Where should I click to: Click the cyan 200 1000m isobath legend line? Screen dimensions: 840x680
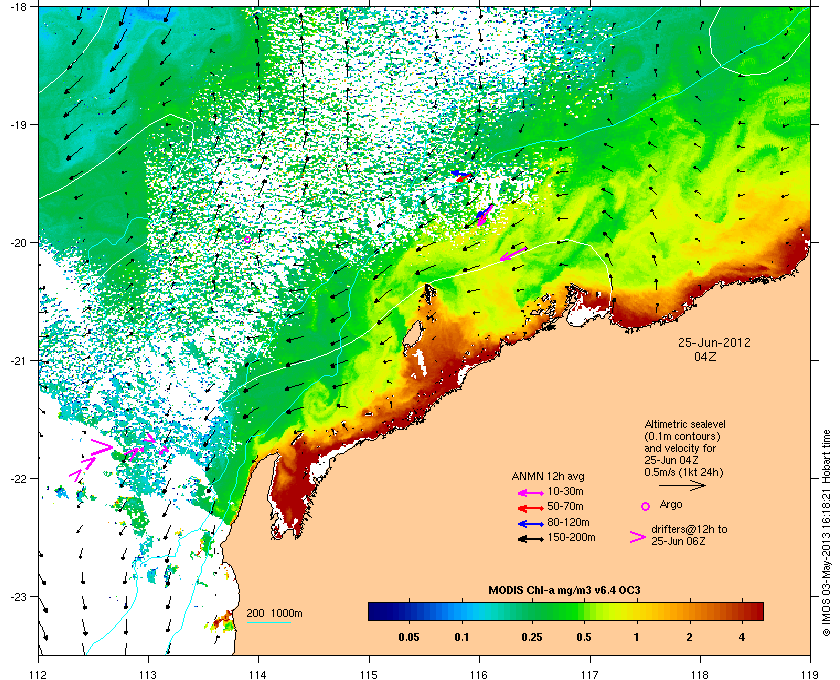coord(268,623)
